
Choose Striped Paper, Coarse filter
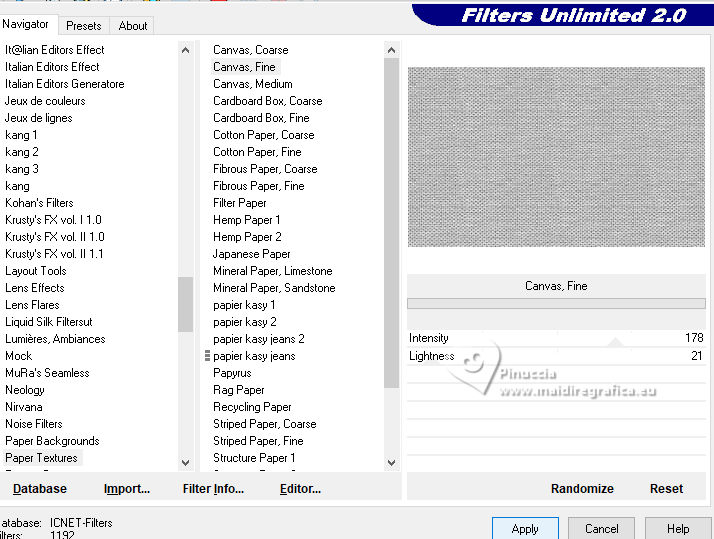point(265,424)
